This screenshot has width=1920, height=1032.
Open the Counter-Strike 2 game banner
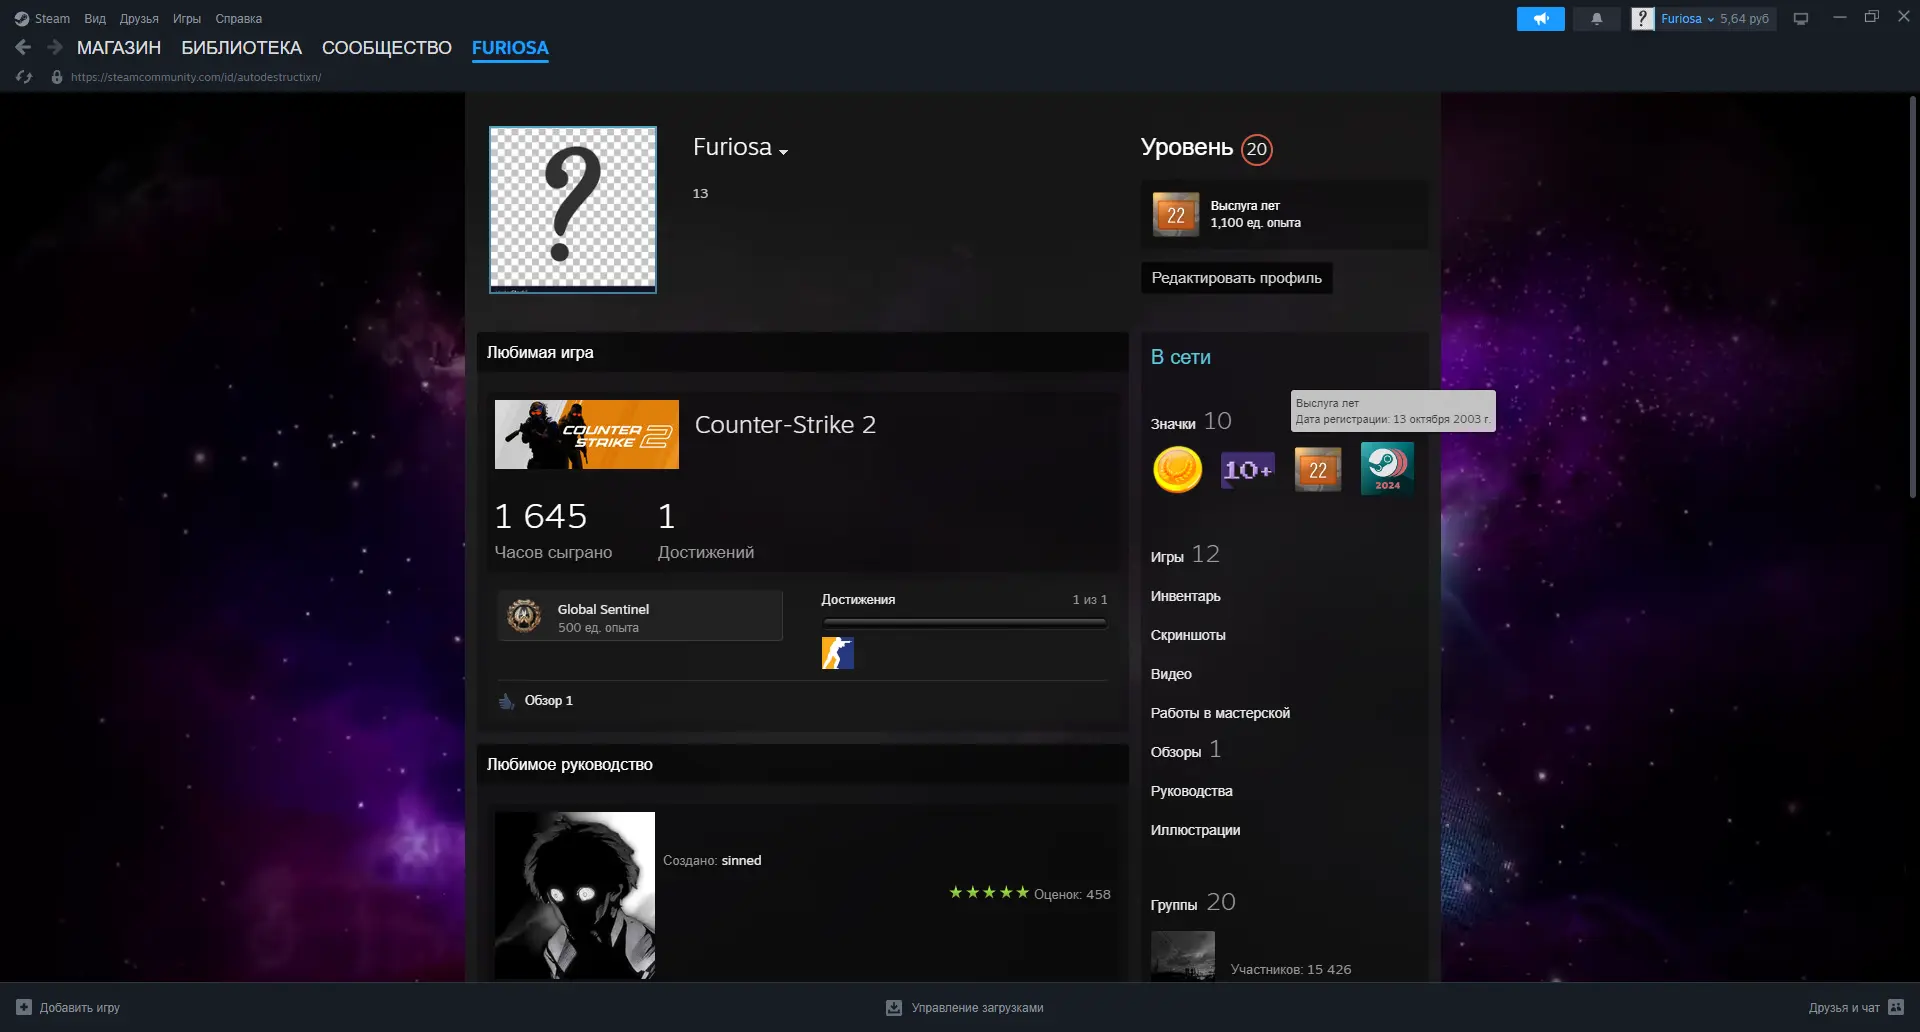point(586,435)
